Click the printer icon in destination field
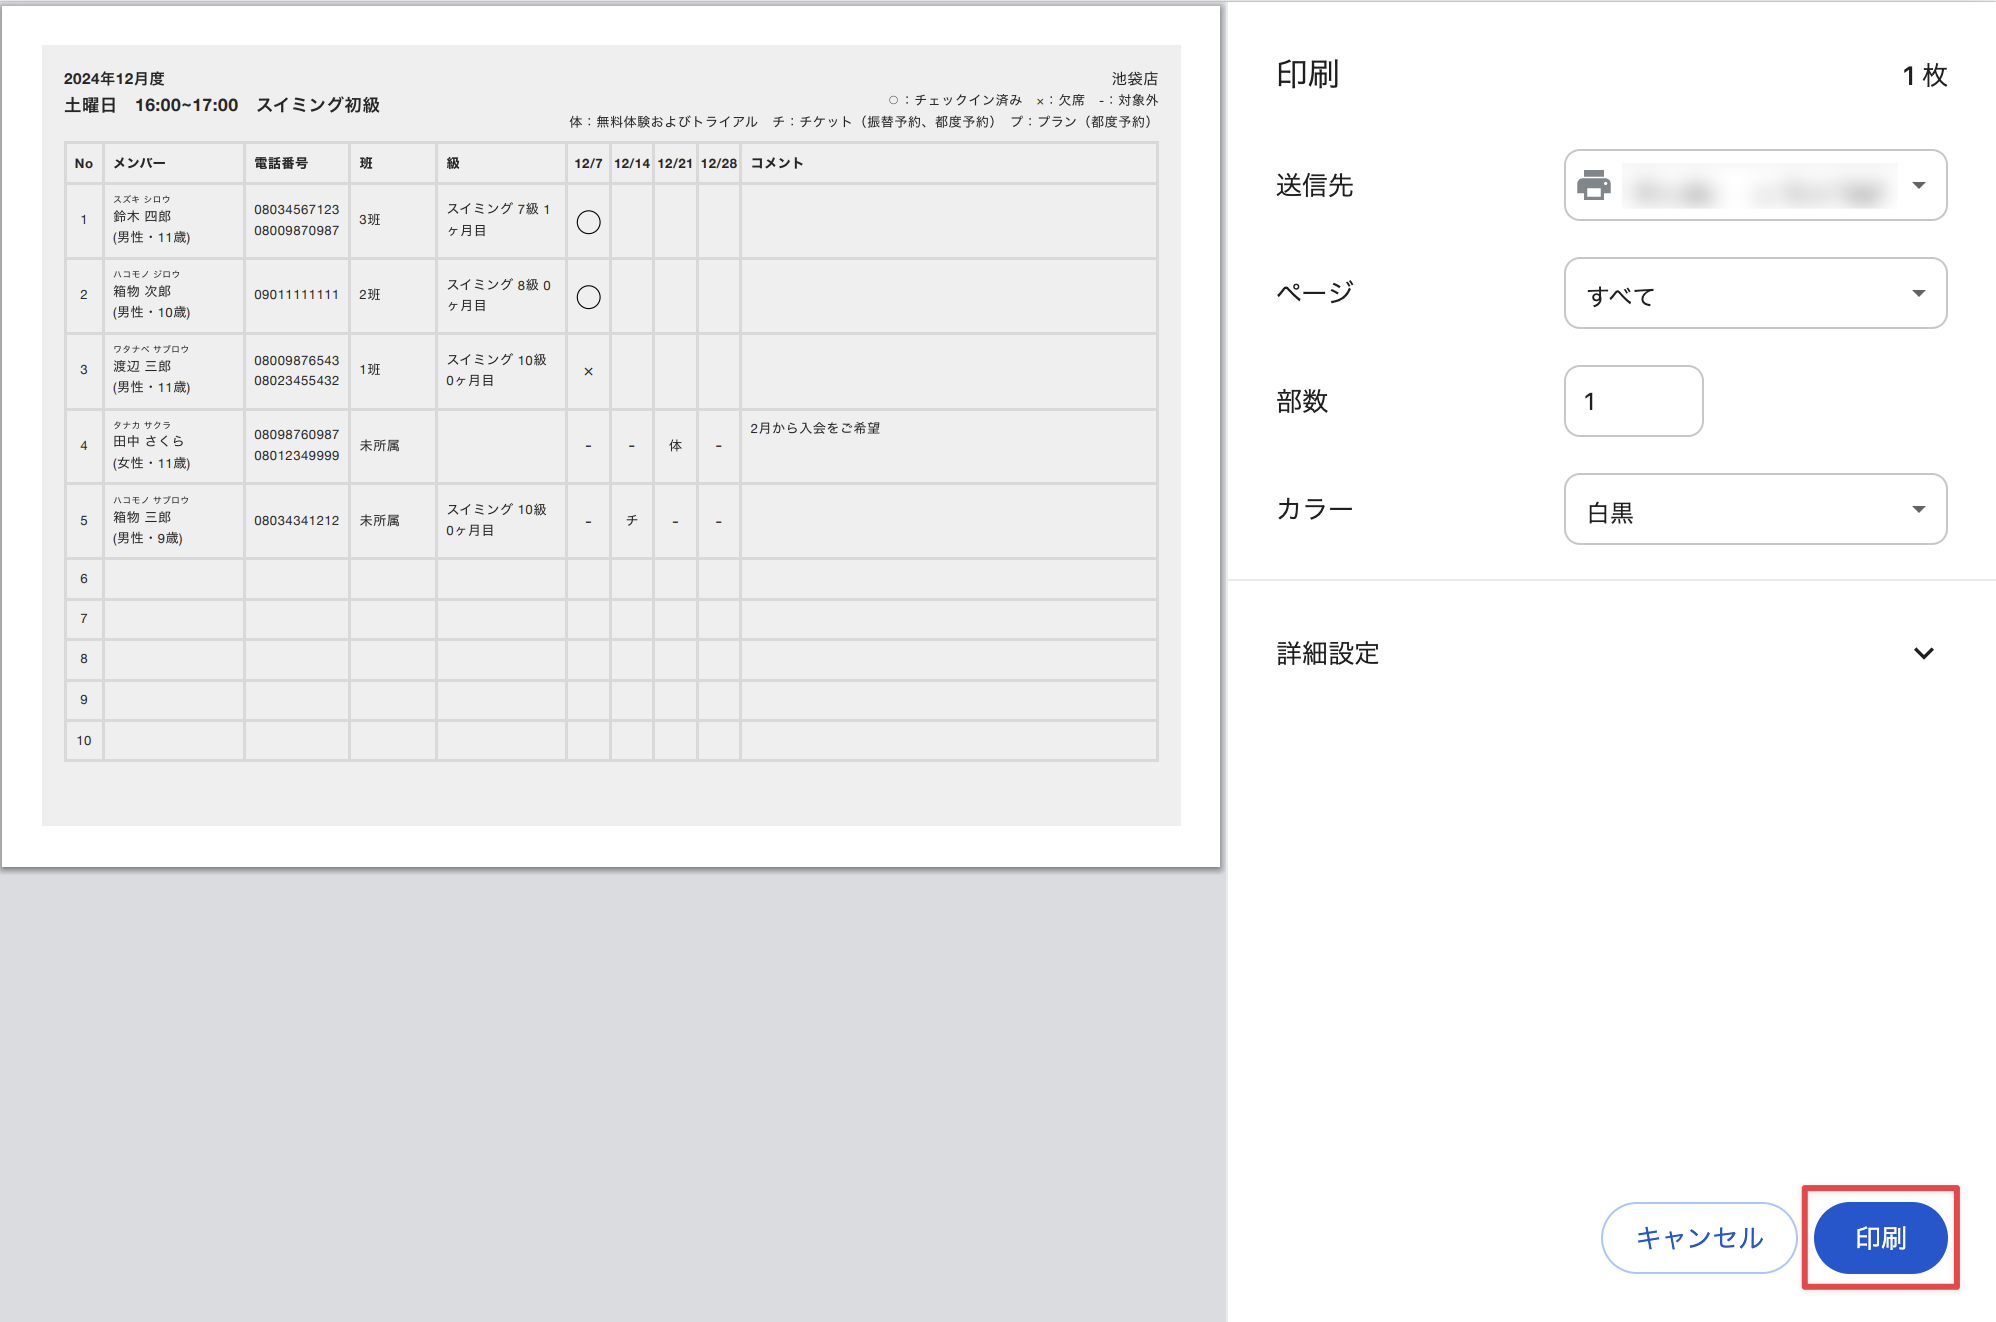The height and width of the screenshot is (1322, 1996). point(1594,185)
